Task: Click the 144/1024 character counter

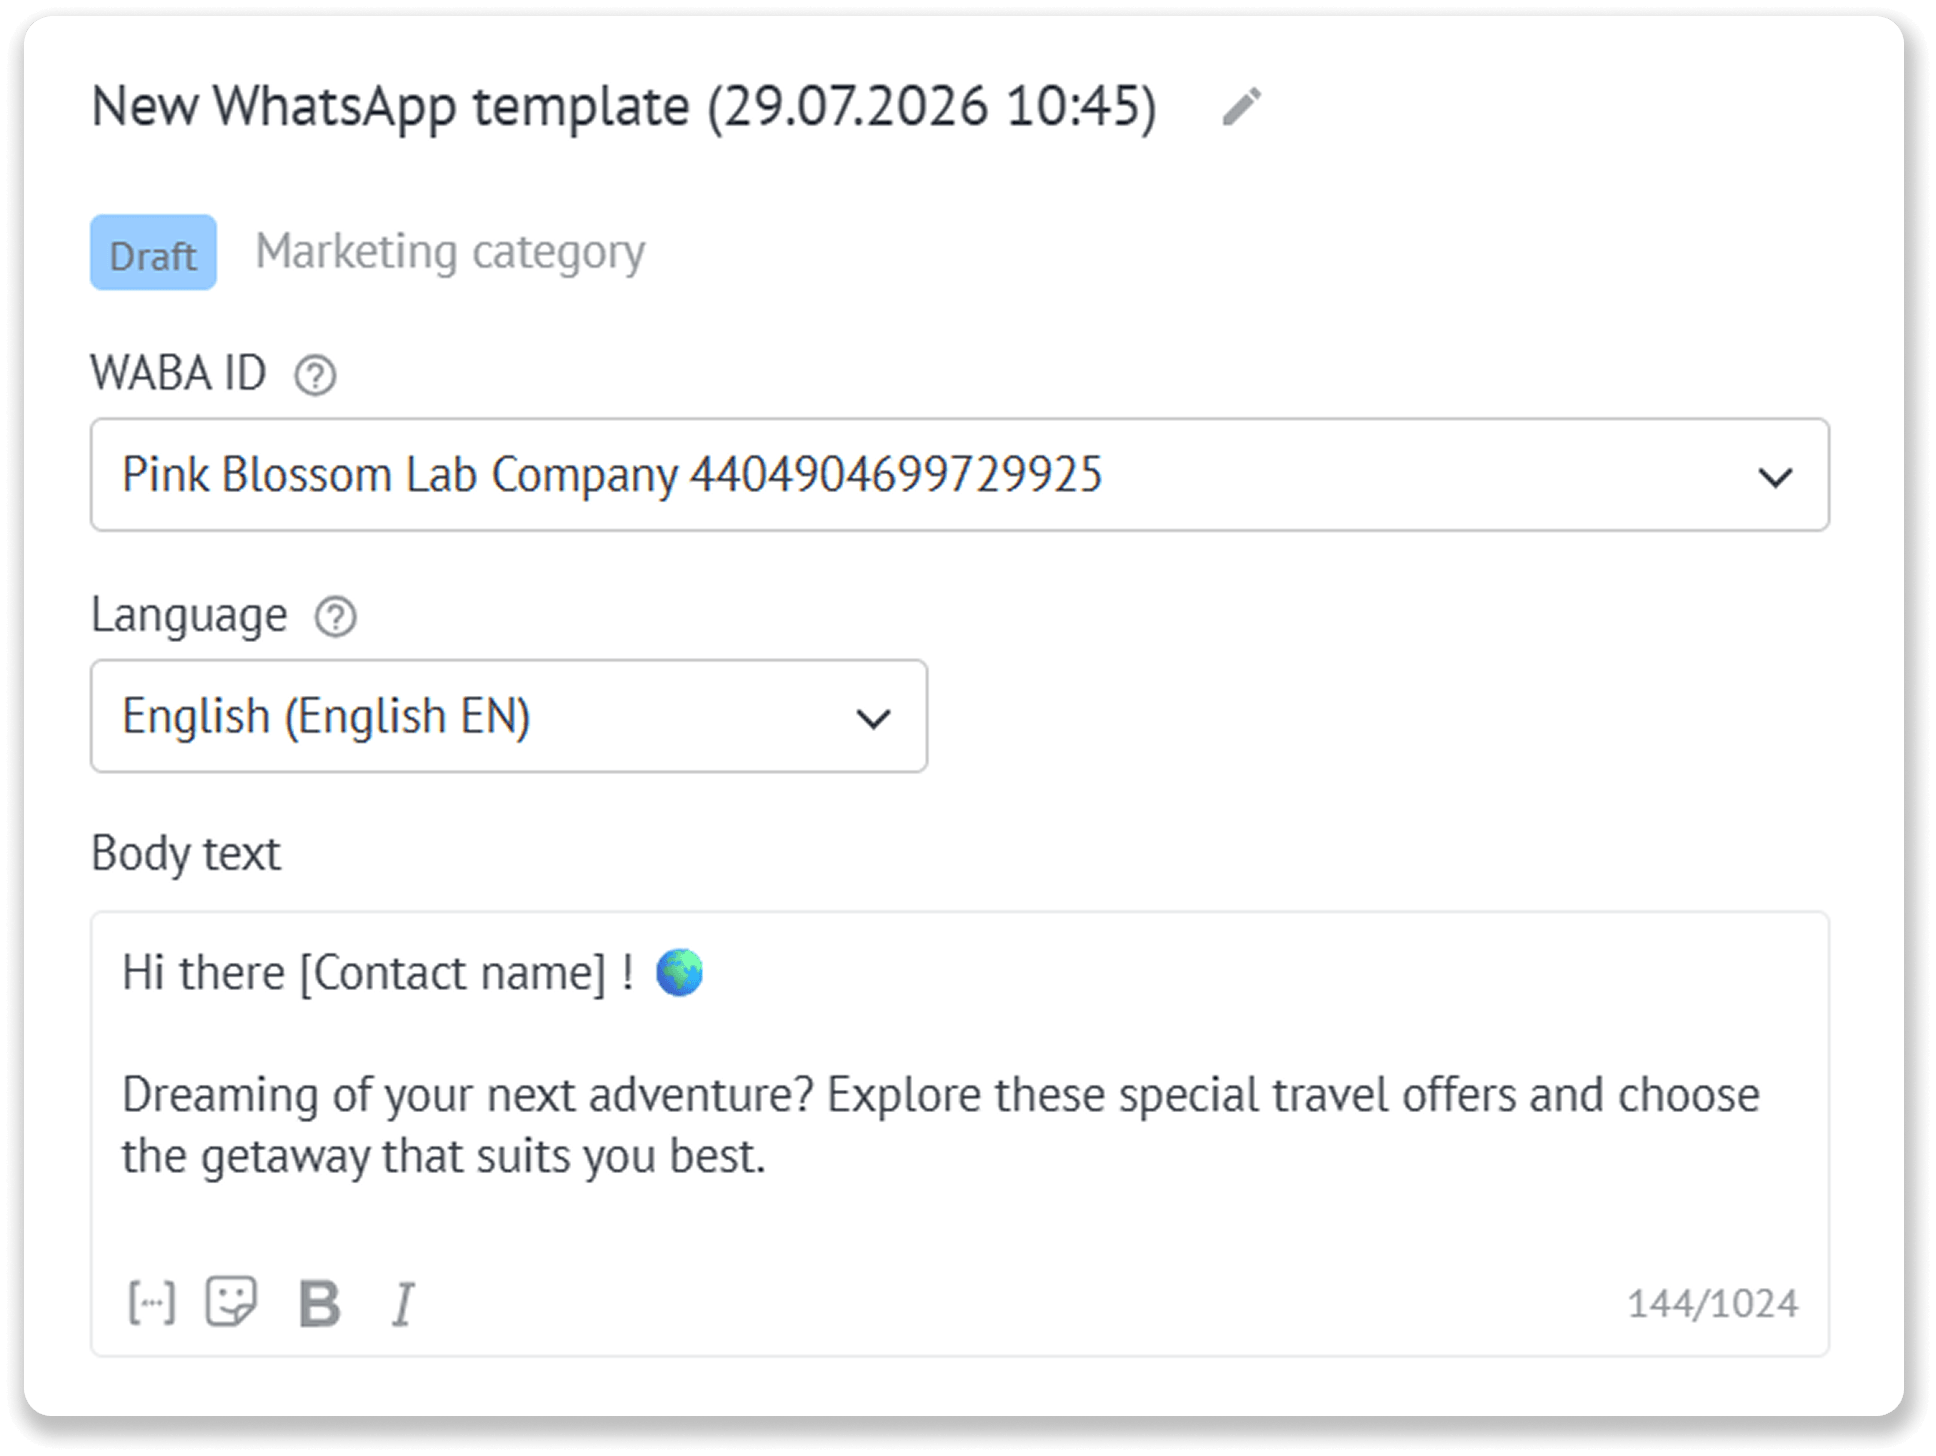Action: click(x=1712, y=1303)
